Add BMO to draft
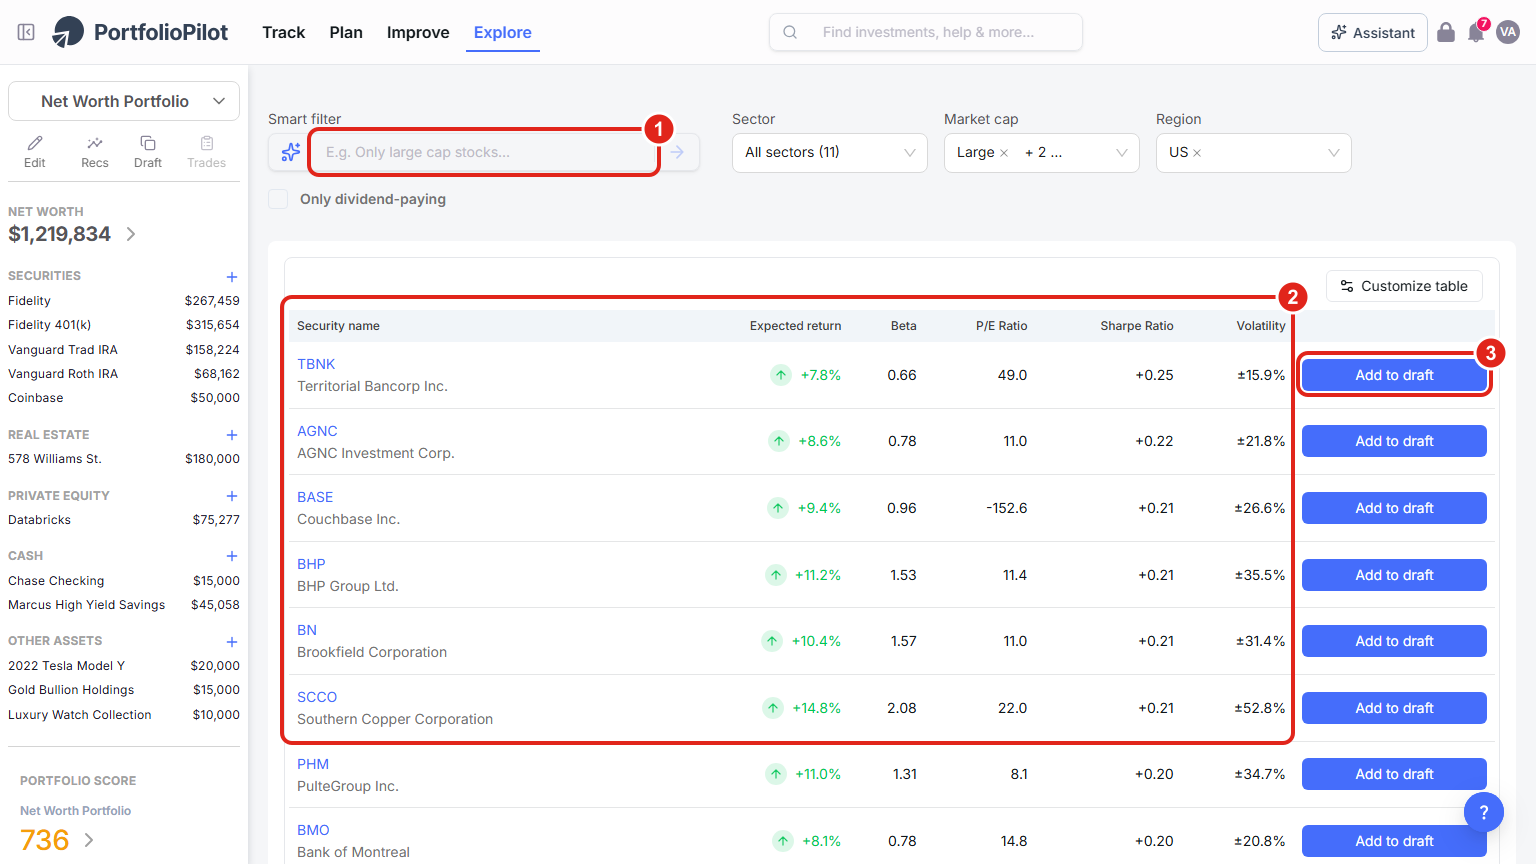This screenshot has height=864, width=1536. point(1394,841)
